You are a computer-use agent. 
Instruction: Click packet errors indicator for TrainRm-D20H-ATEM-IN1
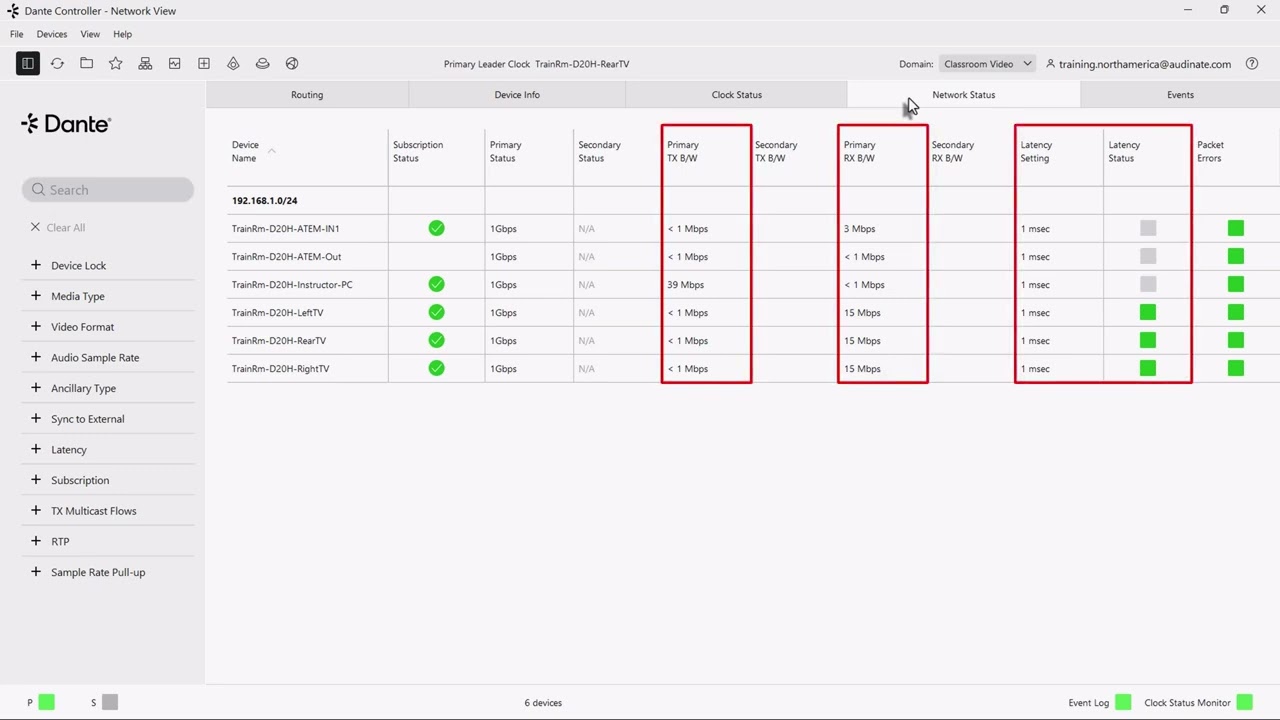(1236, 229)
